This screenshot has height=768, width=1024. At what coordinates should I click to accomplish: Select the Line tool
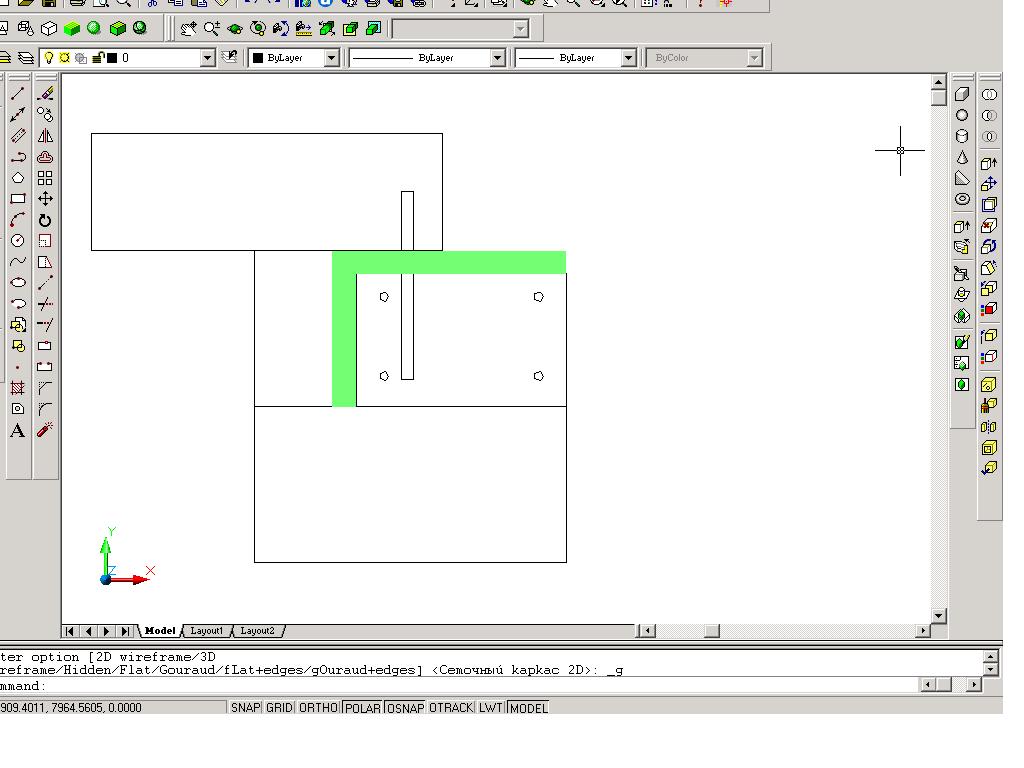pyautogui.click(x=18, y=94)
